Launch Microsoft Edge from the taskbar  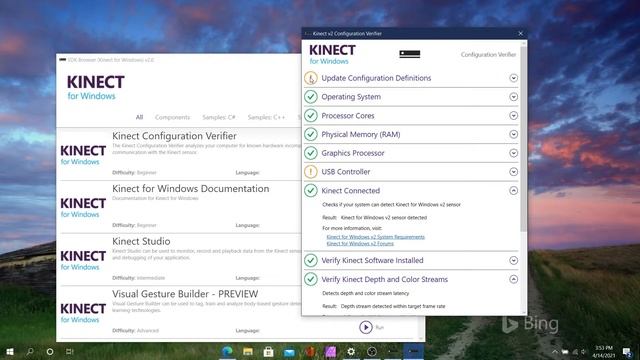click(x=227, y=351)
